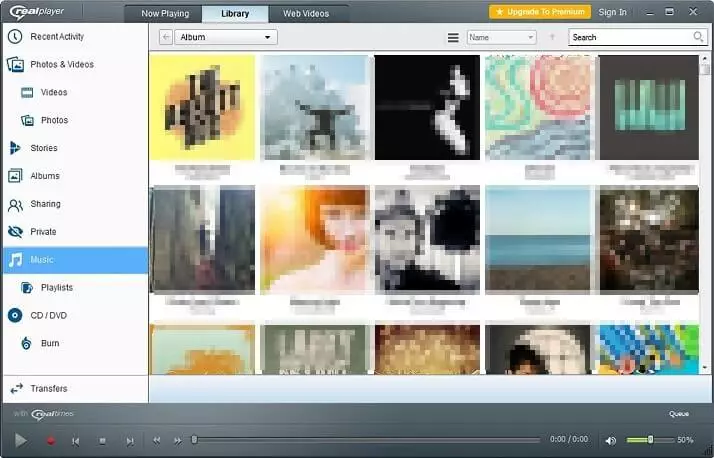The width and height of the screenshot is (714, 458).
Task: Click the Sign In link
Action: point(612,12)
